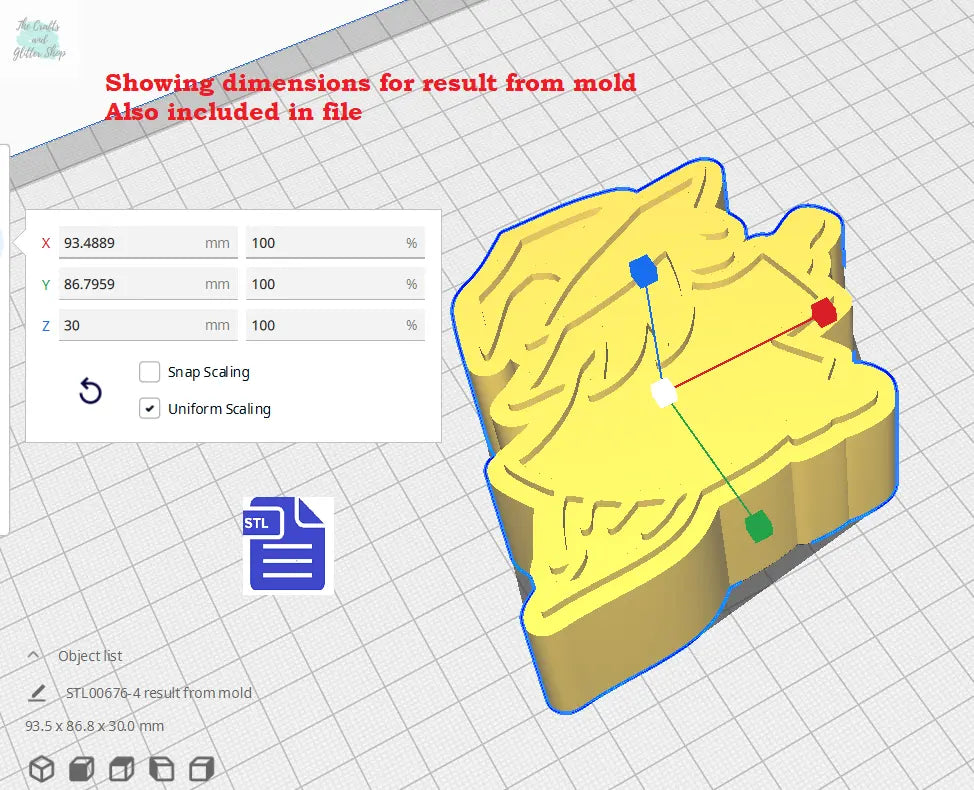Grab the red X-axis scale handle

(823, 312)
